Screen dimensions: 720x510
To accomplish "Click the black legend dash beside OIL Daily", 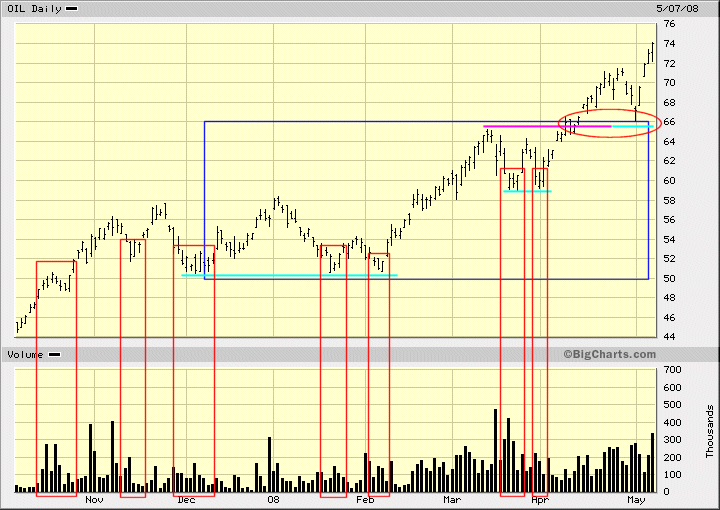I will click(72, 9).
